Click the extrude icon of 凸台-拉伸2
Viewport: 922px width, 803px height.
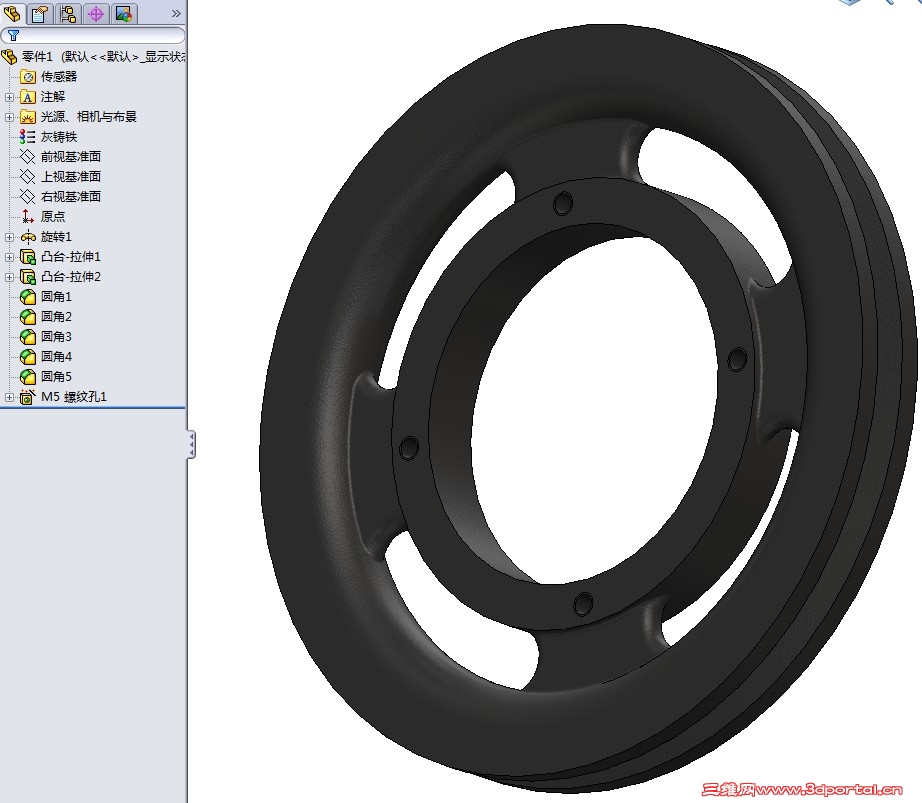(28, 277)
